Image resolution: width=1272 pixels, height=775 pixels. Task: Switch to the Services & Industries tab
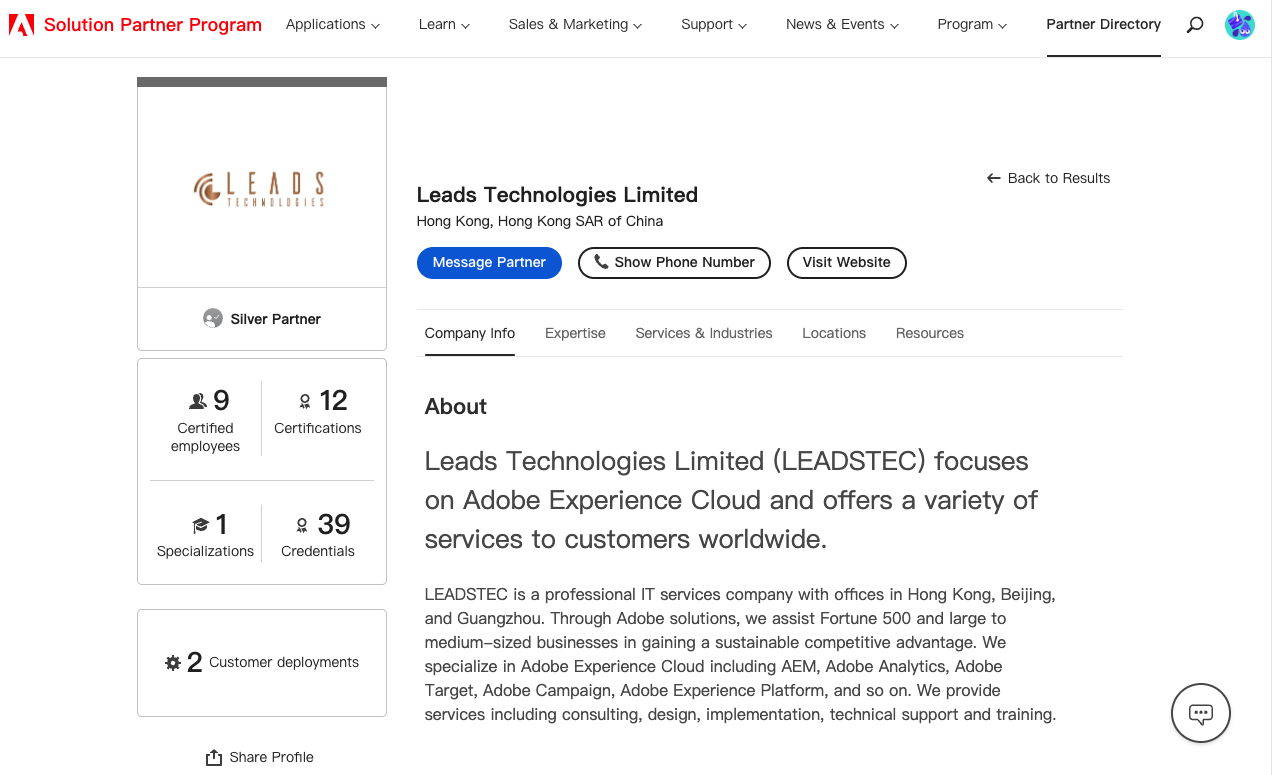point(704,333)
